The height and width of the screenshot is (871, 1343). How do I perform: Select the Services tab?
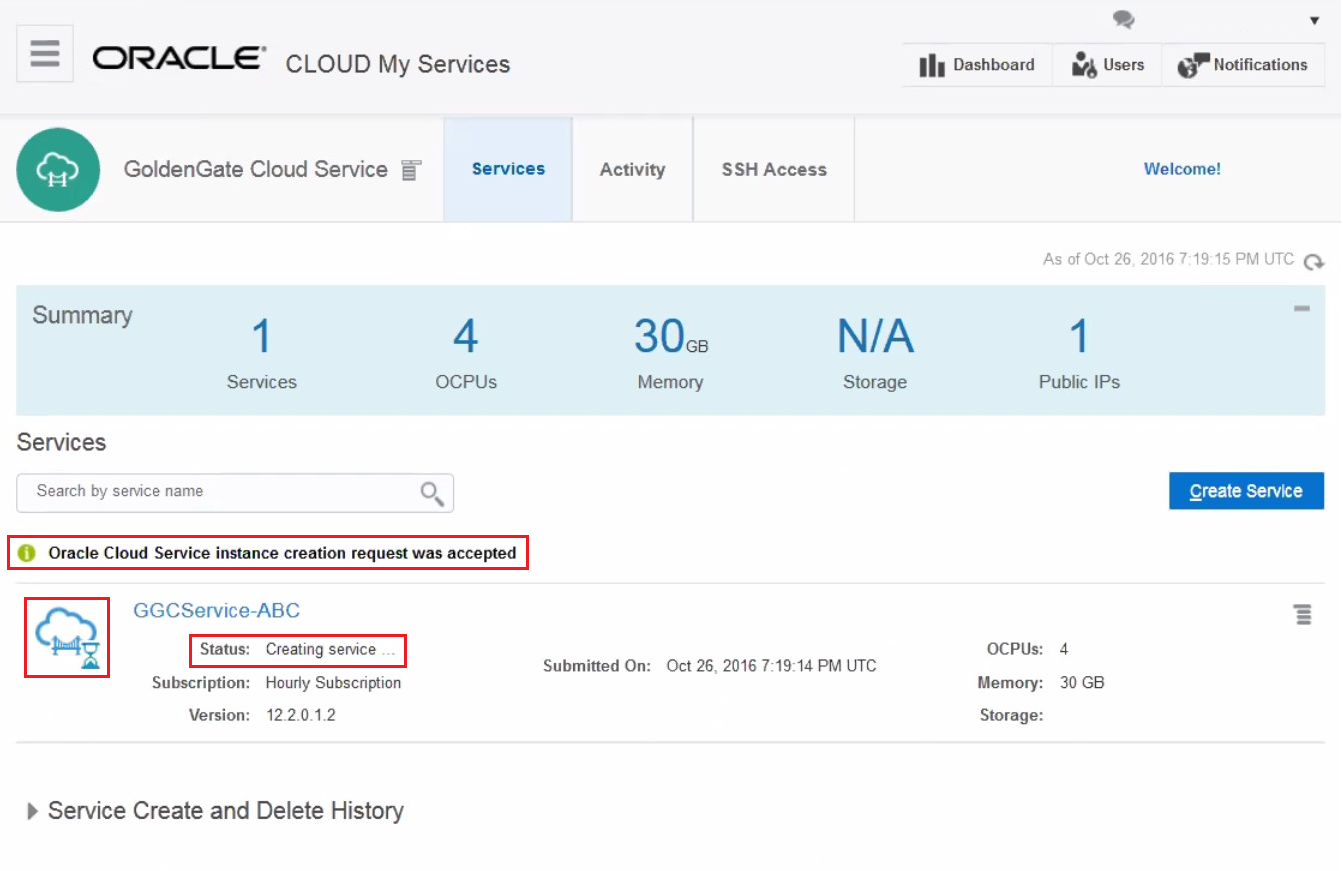508,170
